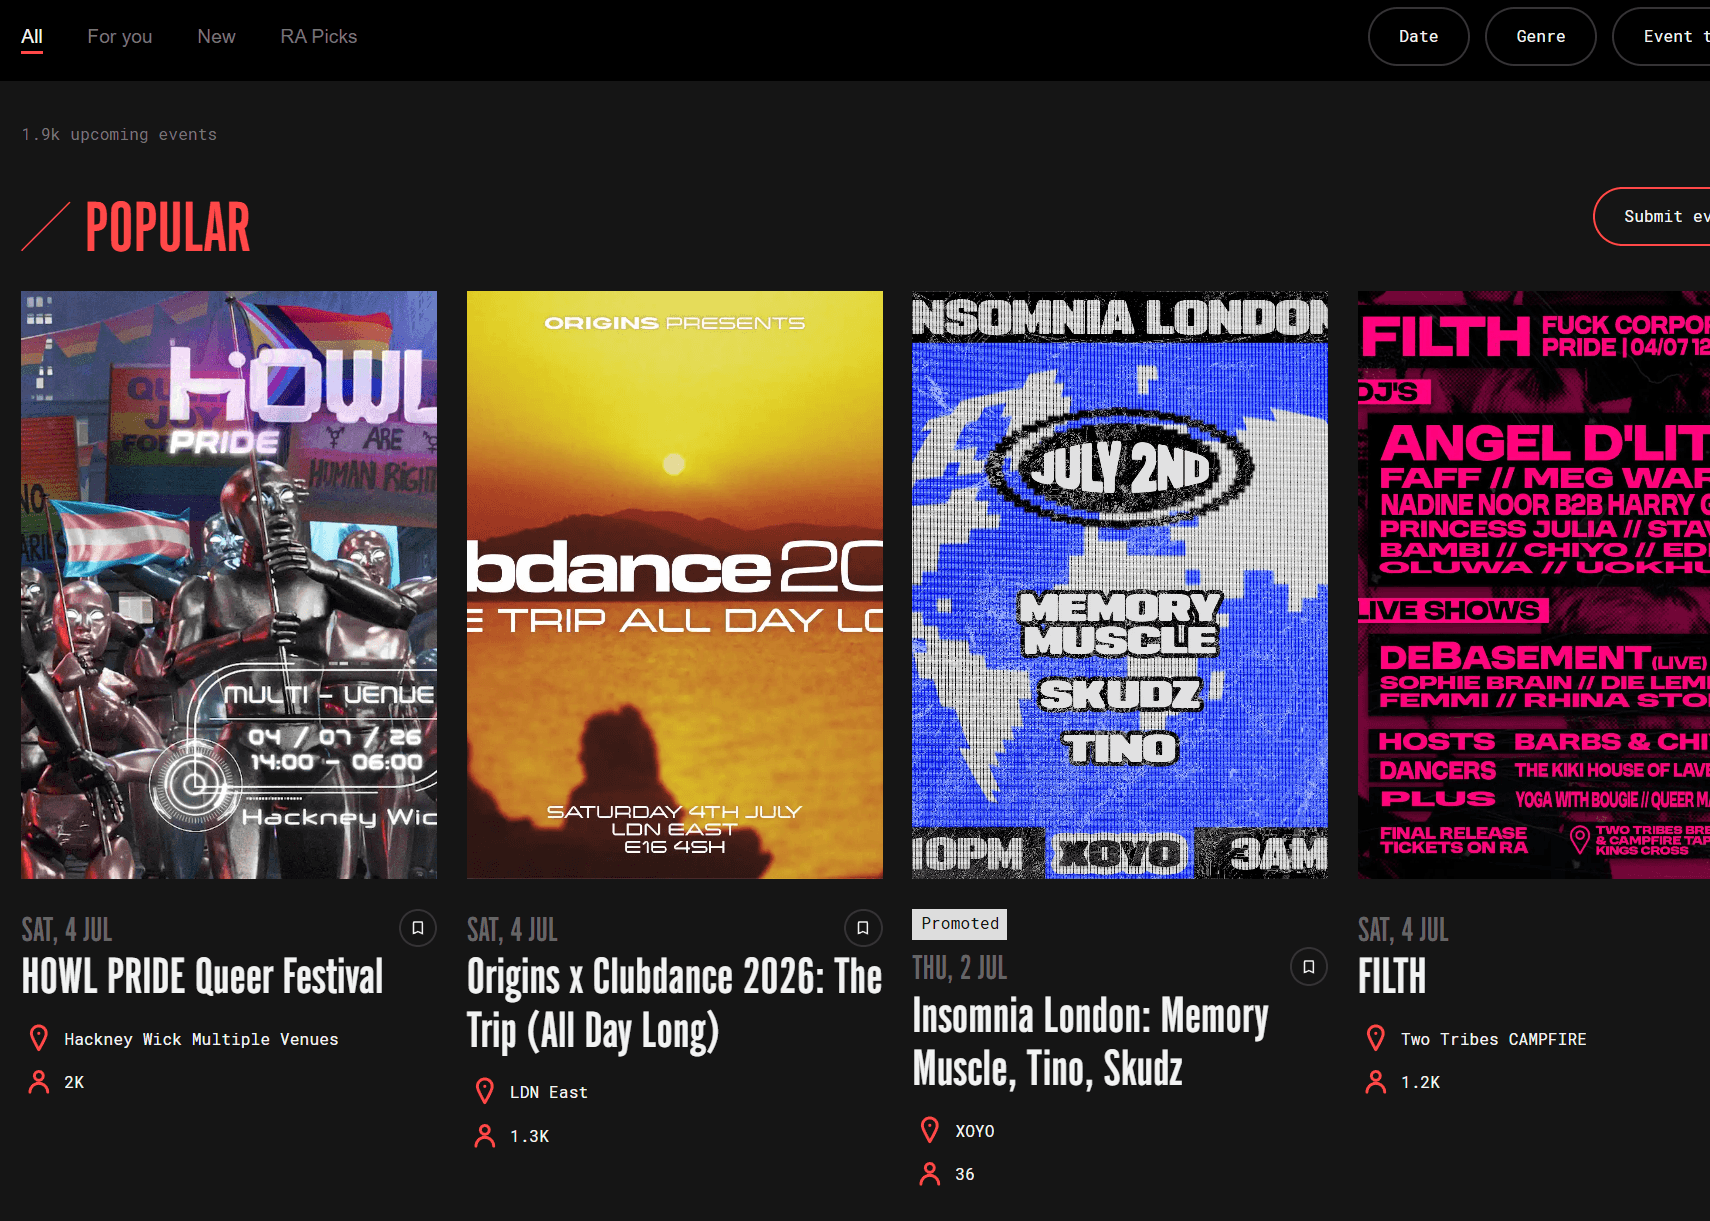Click location pin icon beside XOYO
This screenshot has width=1710, height=1221.
[x=930, y=1131]
